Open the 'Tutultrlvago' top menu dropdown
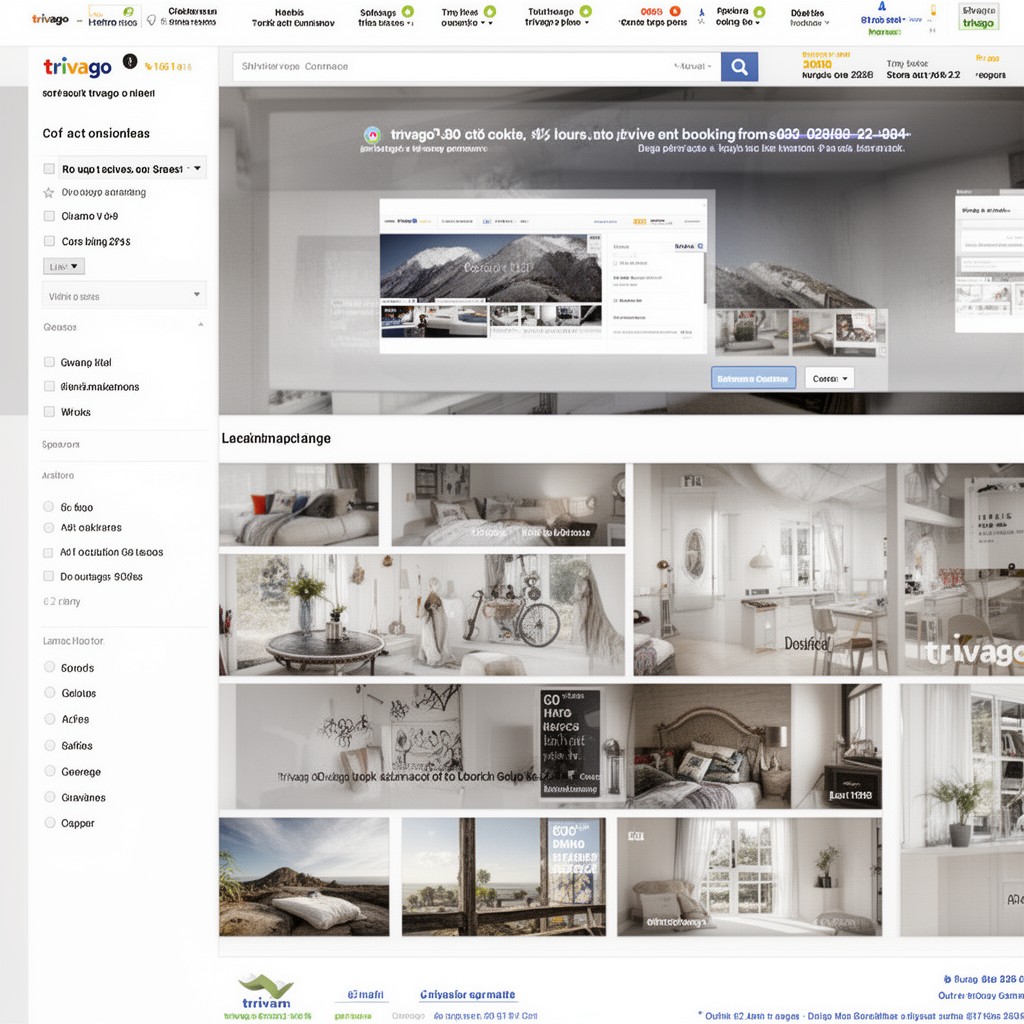Image resolution: width=1024 pixels, height=1024 pixels. coord(557,17)
